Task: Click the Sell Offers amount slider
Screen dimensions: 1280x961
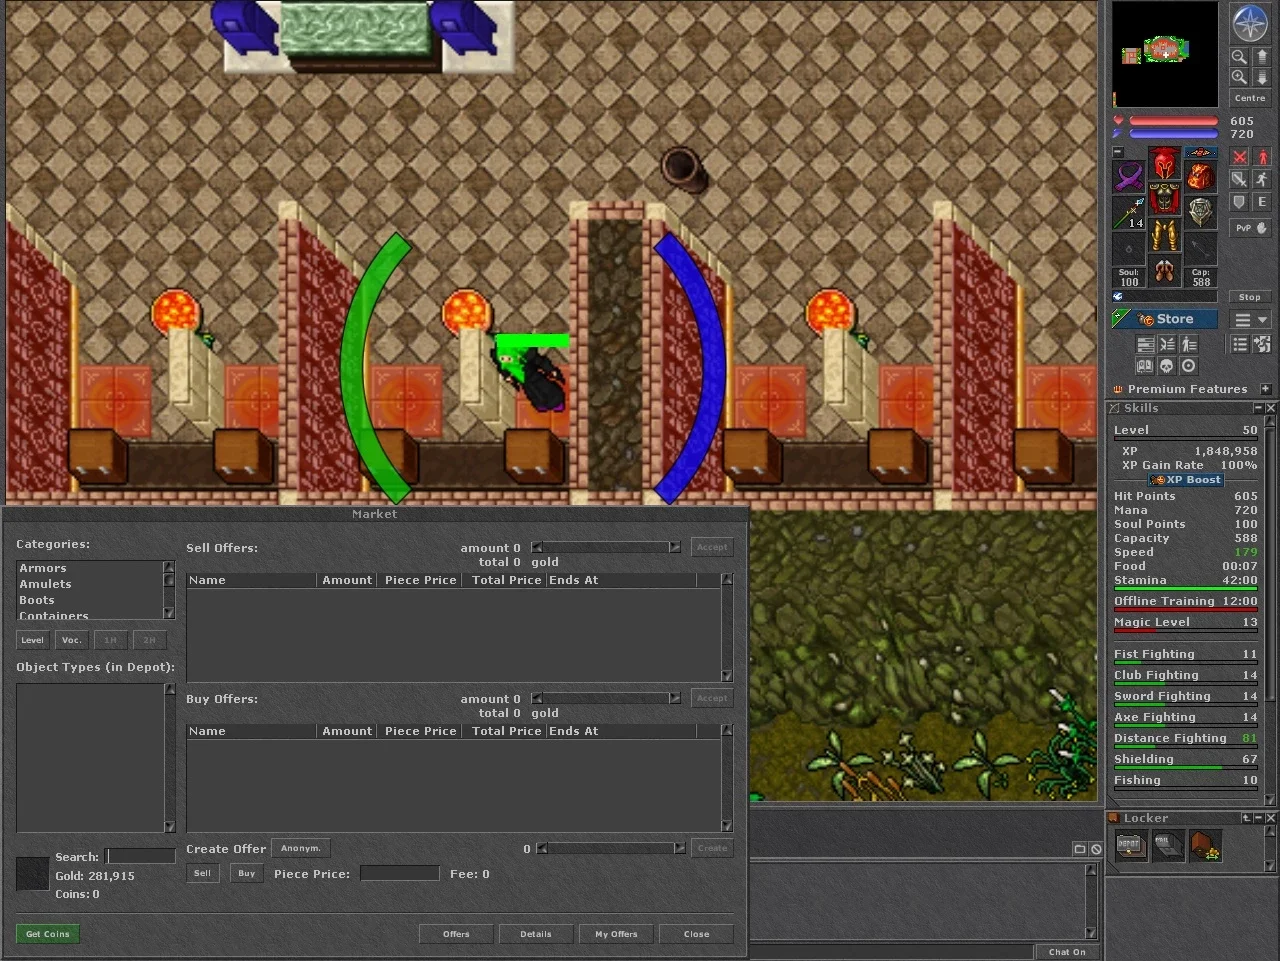Action: (606, 547)
